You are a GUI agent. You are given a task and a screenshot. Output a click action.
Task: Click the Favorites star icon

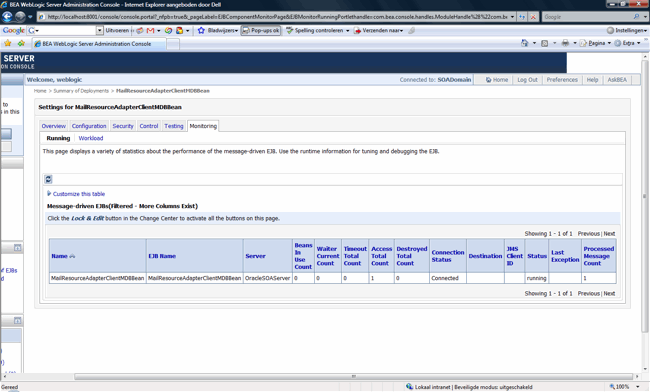pyautogui.click(x=7, y=43)
